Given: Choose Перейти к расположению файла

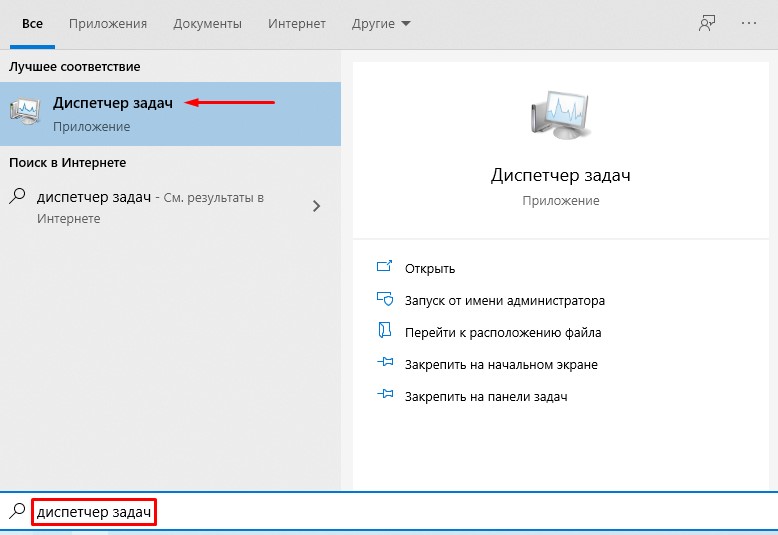Looking at the screenshot, I should pyautogui.click(x=503, y=333).
